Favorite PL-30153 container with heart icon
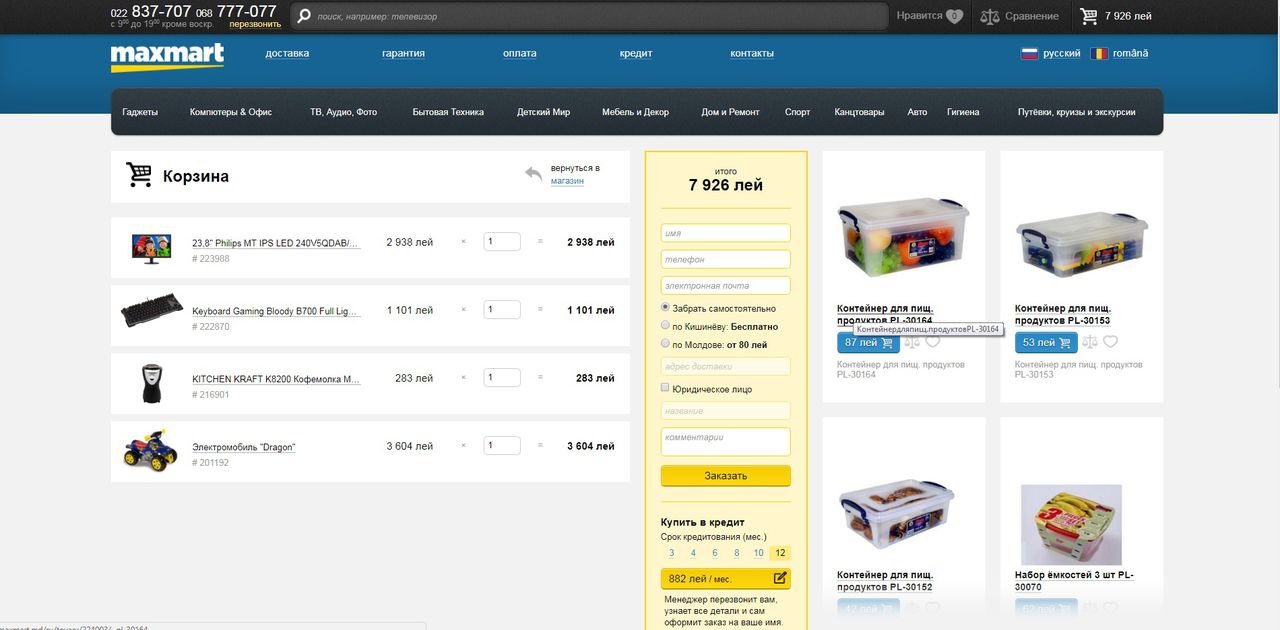Screen dimensions: 1280x630 pos(1110,342)
